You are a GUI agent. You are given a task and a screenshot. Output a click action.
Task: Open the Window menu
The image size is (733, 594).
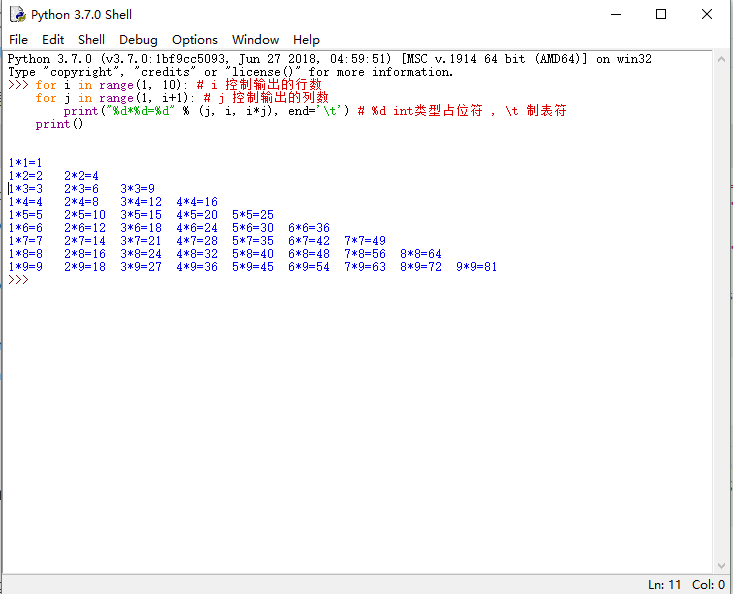[255, 40]
